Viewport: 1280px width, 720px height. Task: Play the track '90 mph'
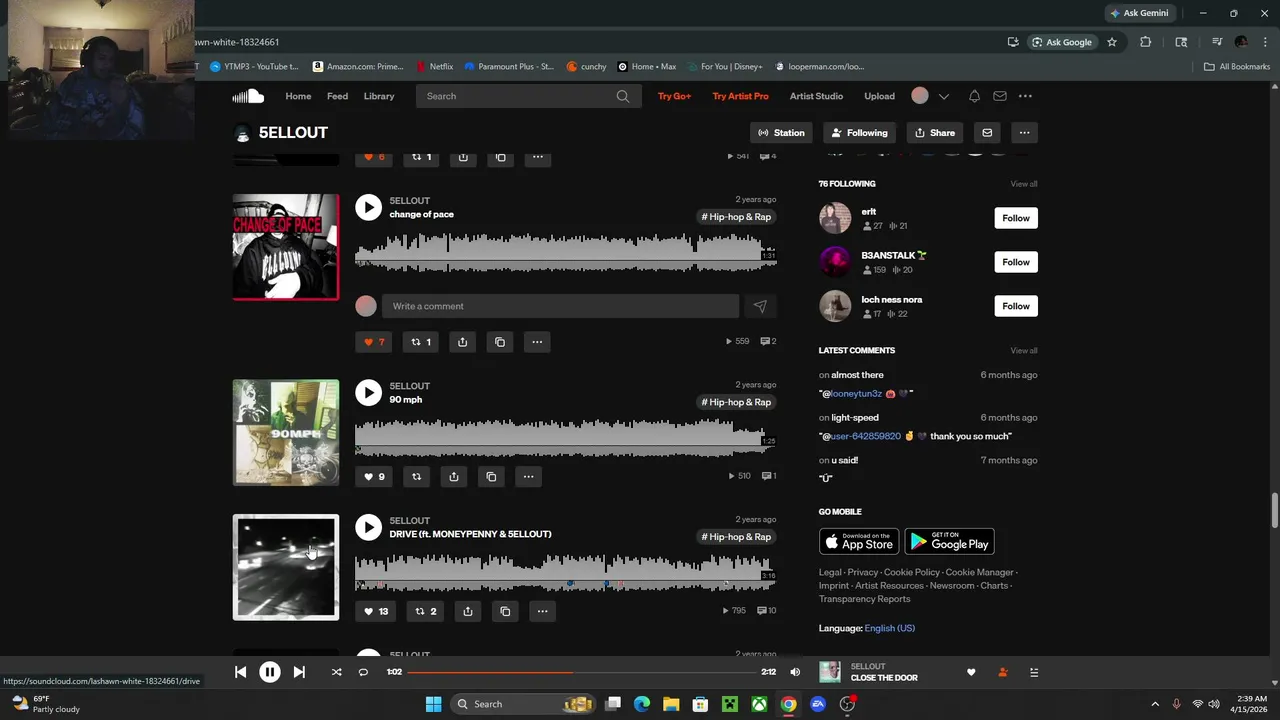click(x=368, y=392)
